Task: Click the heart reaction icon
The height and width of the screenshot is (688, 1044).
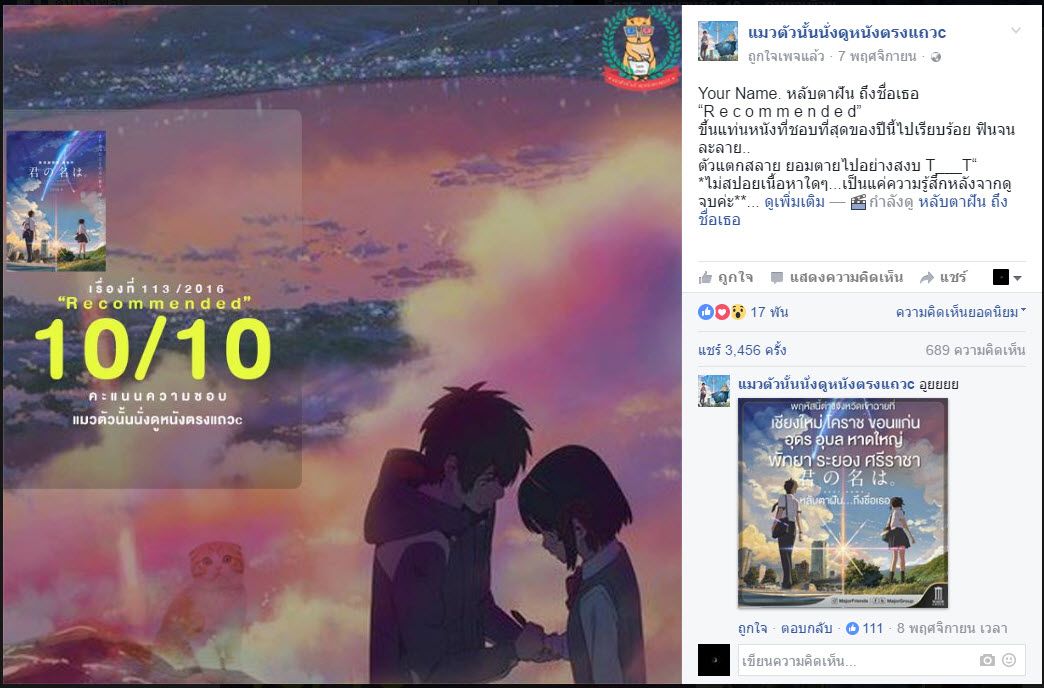Action: pos(722,312)
